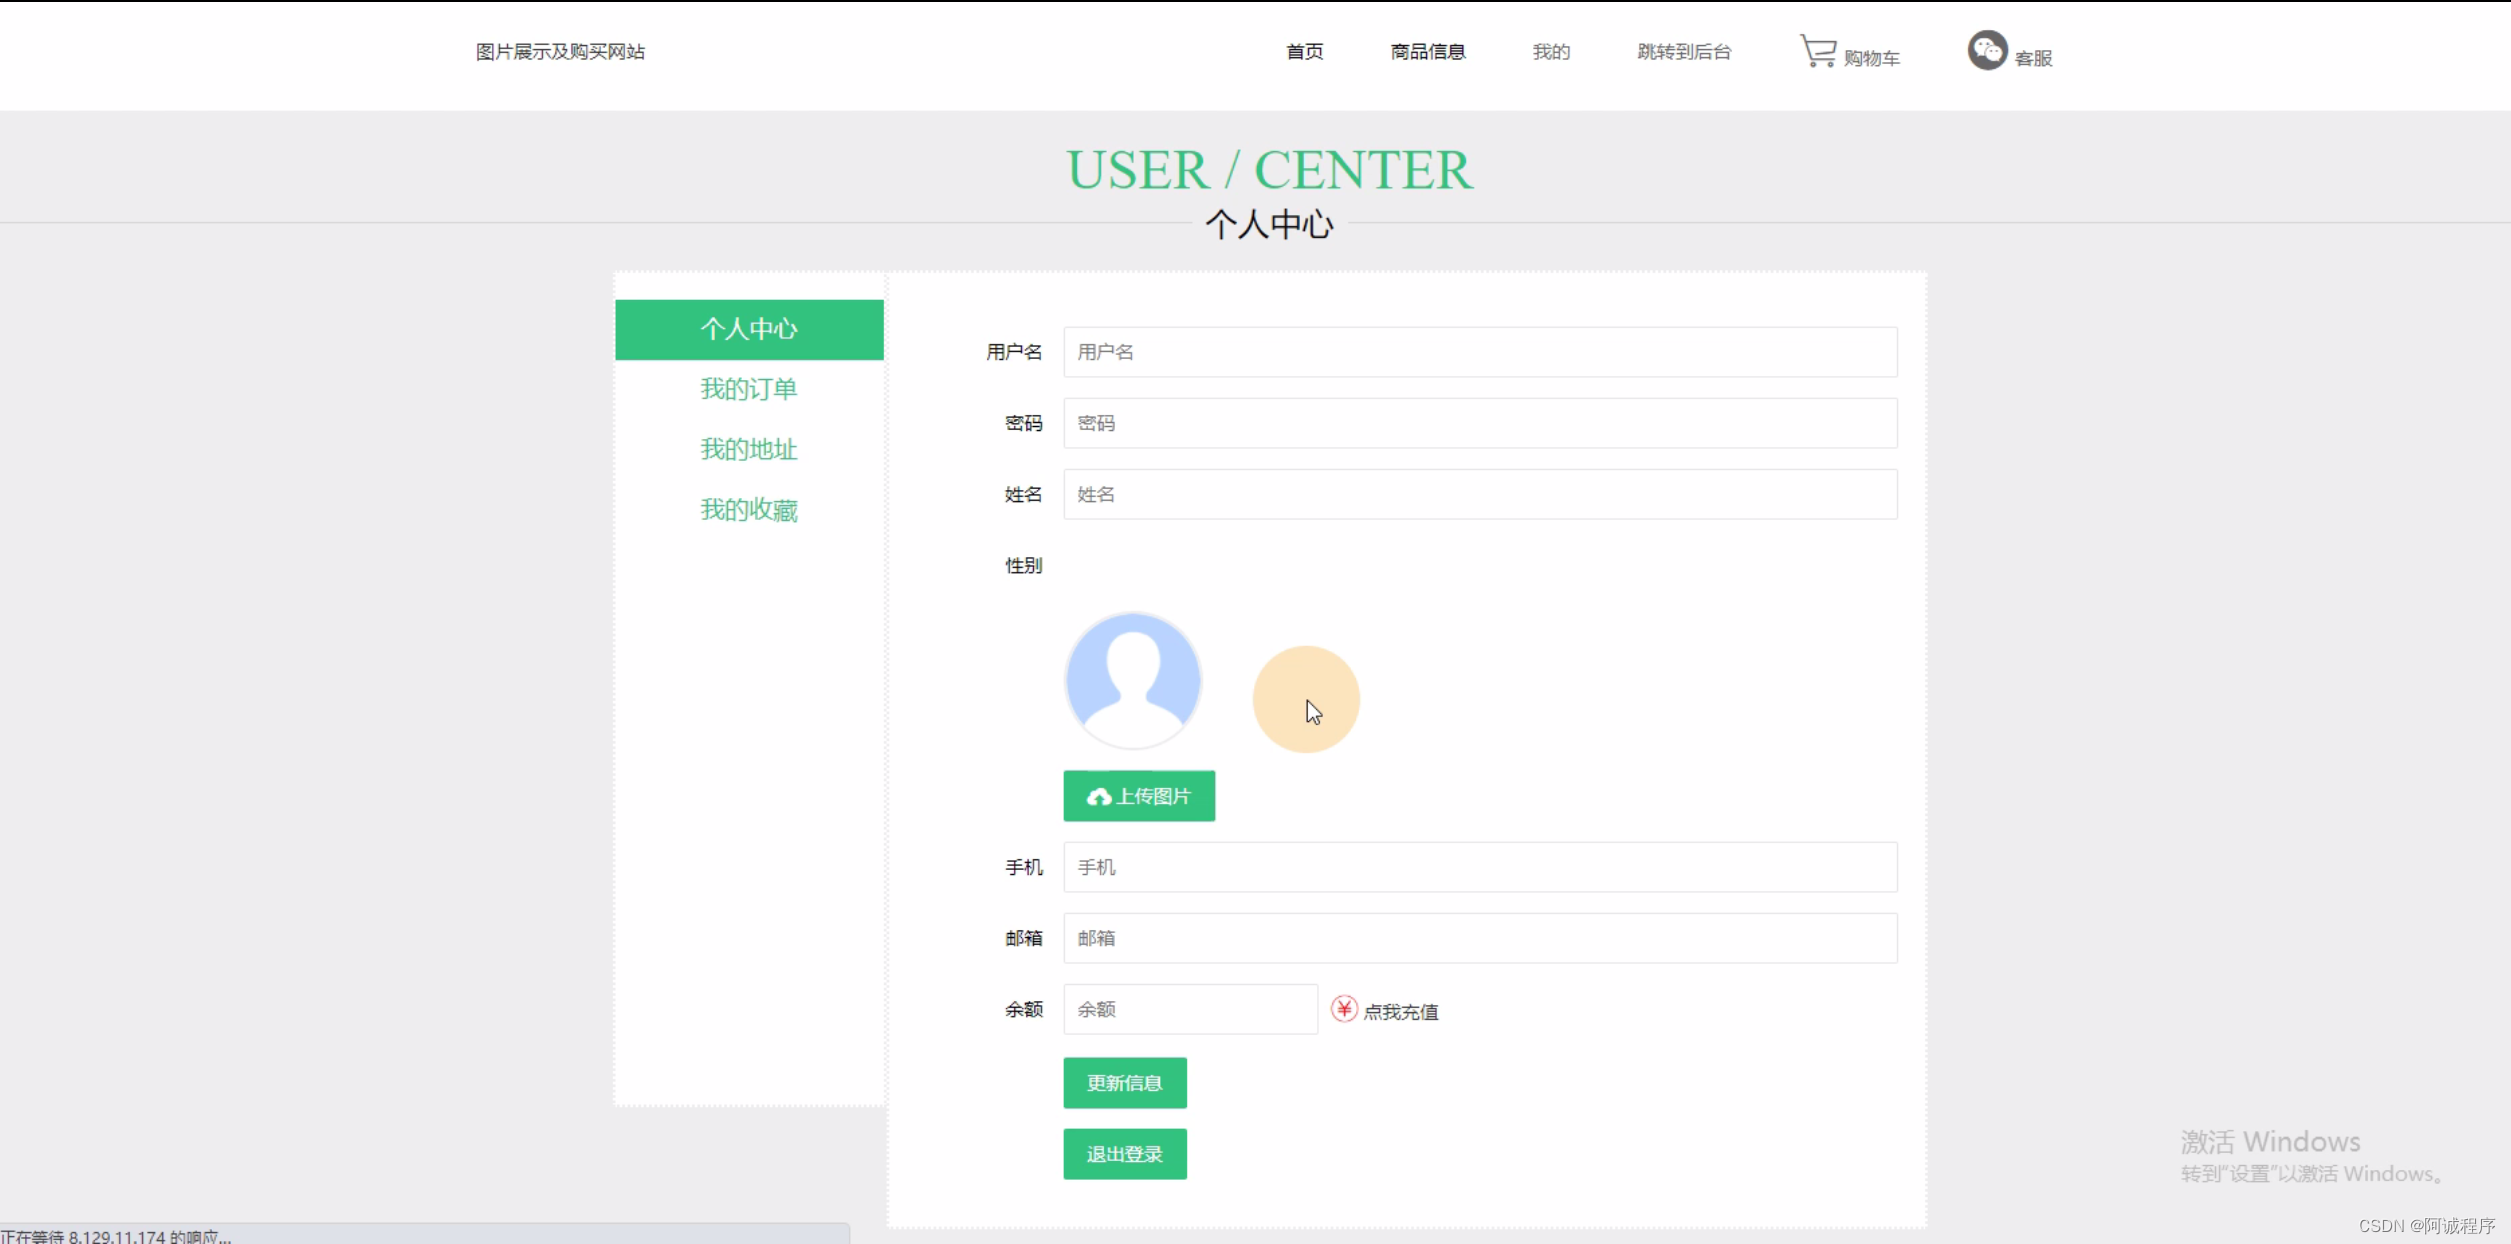The height and width of the screenshot is (1244, 2511).
Task: Open 商品信息 from the navigation bar
Action: [1428, 51]
